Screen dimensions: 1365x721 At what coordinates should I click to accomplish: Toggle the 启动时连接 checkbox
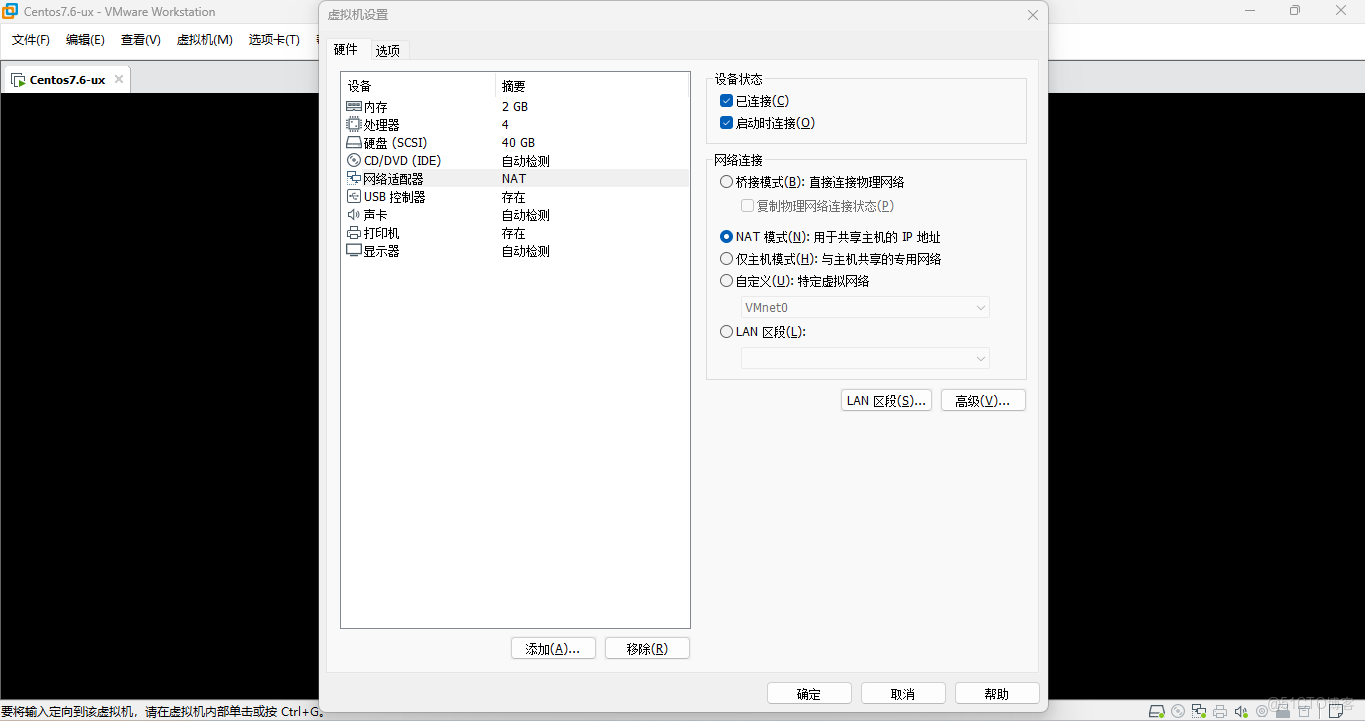click(727, 123)
